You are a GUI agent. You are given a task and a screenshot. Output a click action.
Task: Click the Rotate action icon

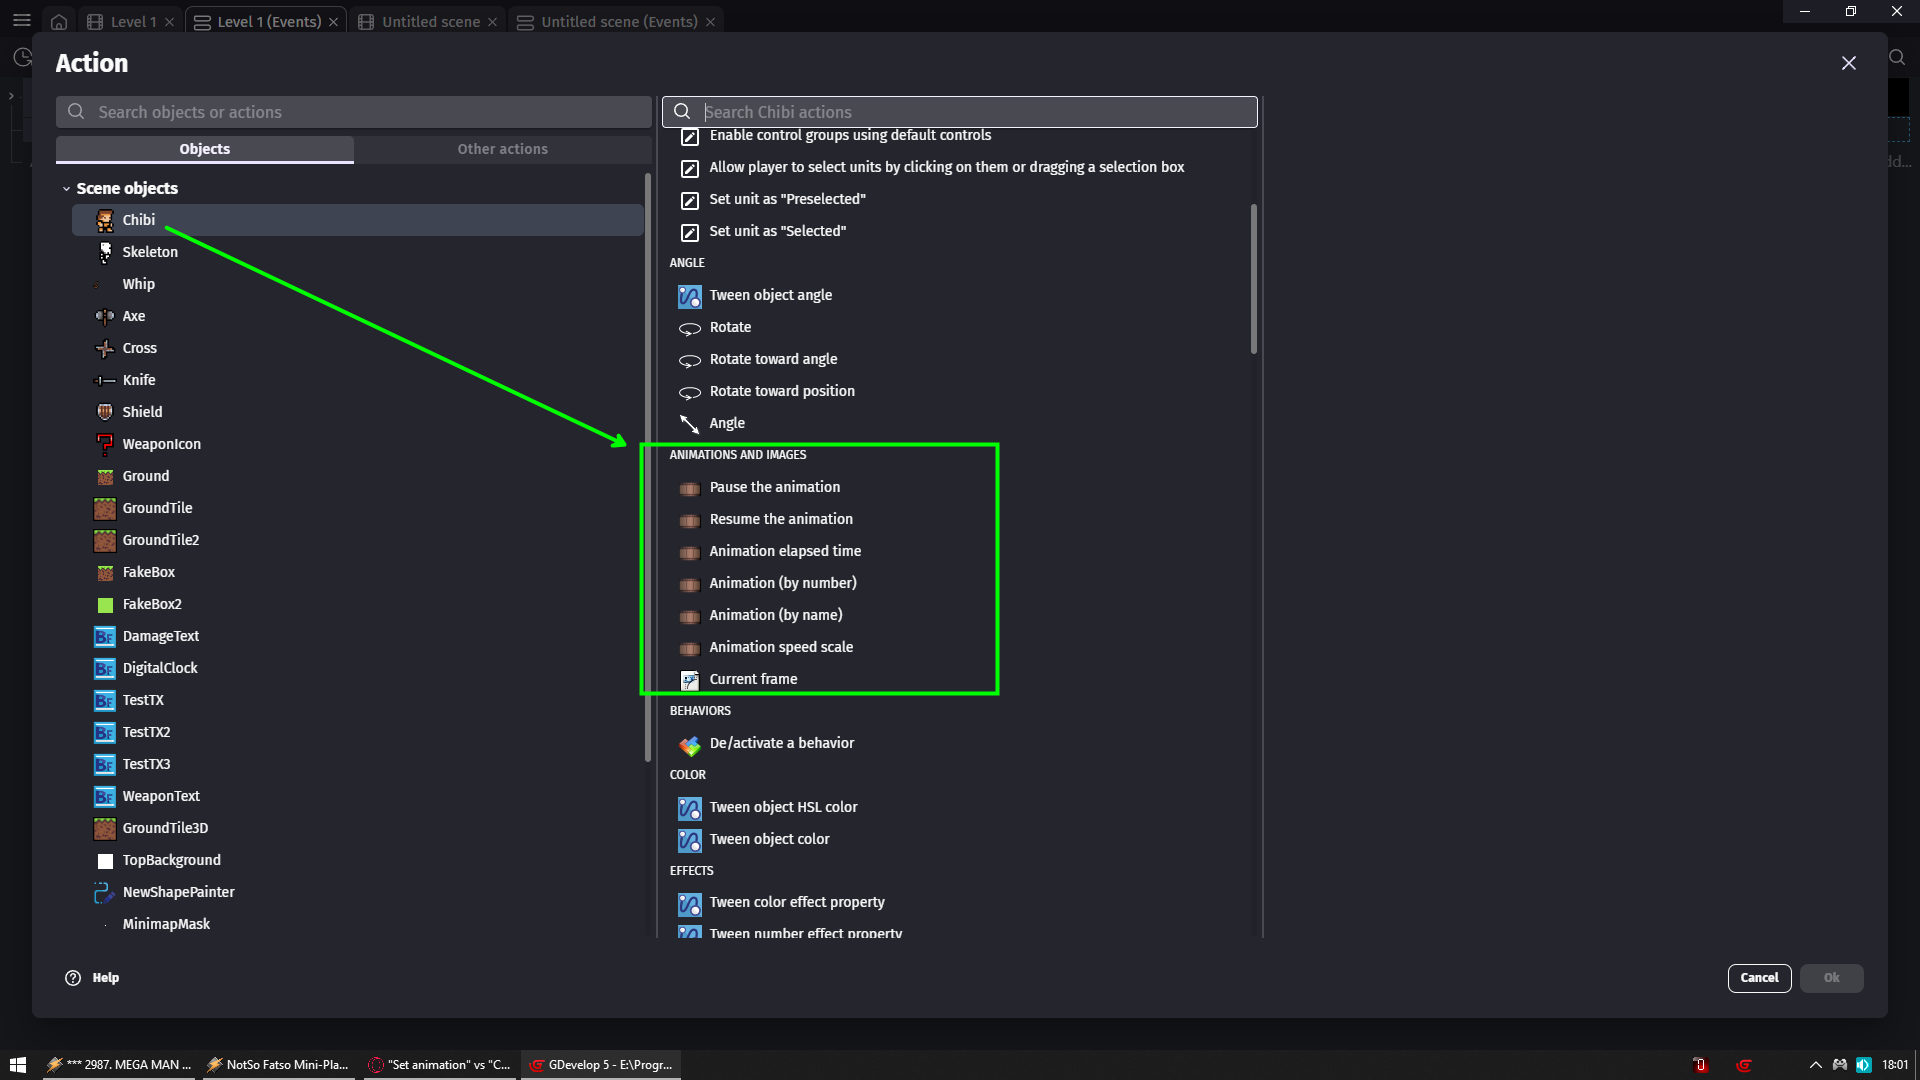pos(689,328)
